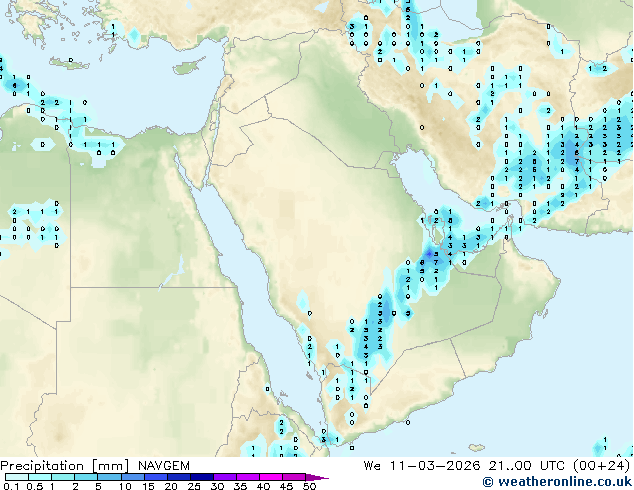
Task: Select the 1–2 mm legend color swatch
Action: 63,477
